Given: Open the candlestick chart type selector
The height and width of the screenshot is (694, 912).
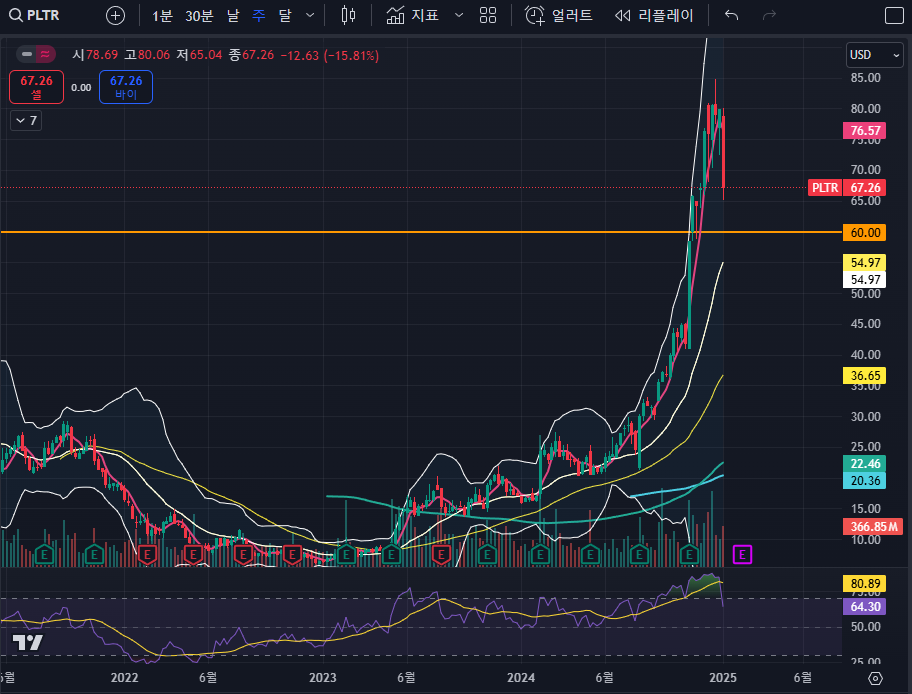Looking at the screenshot, I should coord(348,15).
